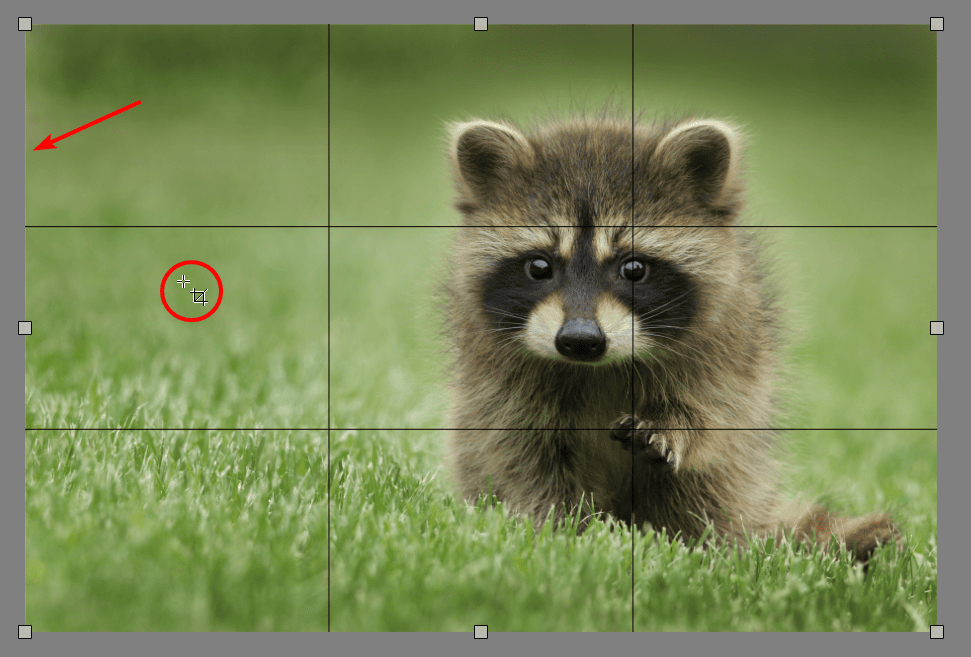Click the upper-right grid line intersection
The image size is (971, 657).
[x=633, y=227]
